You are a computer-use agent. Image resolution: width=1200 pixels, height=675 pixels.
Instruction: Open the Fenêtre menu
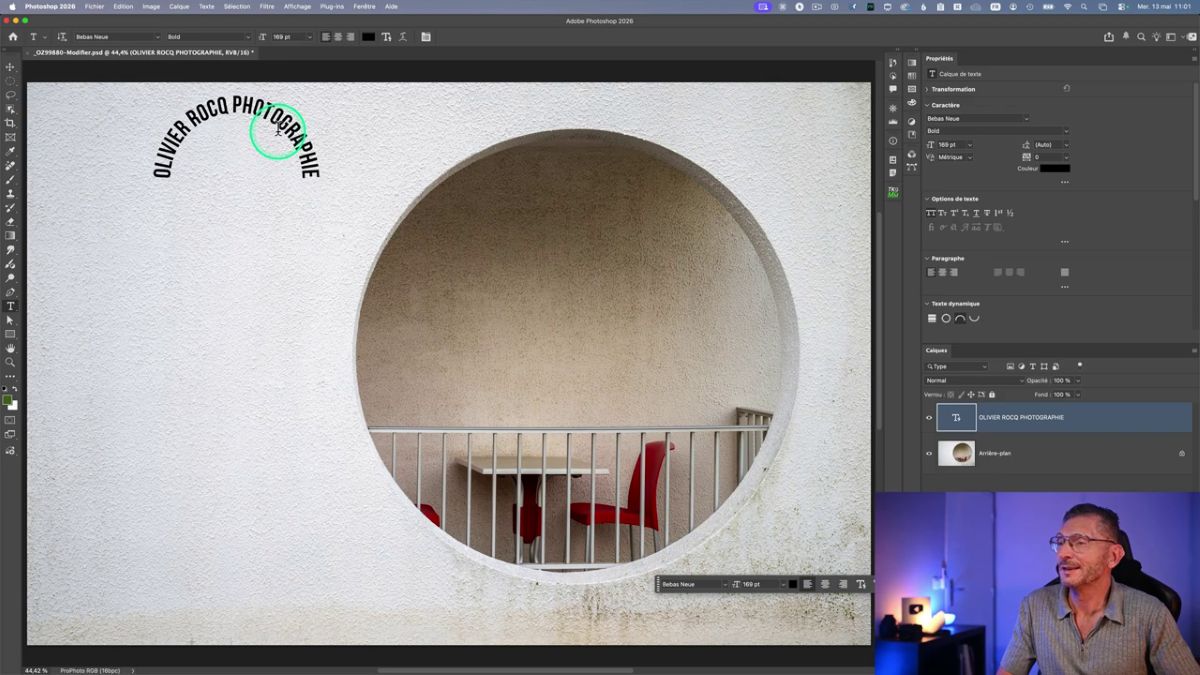tap(364, 6)
